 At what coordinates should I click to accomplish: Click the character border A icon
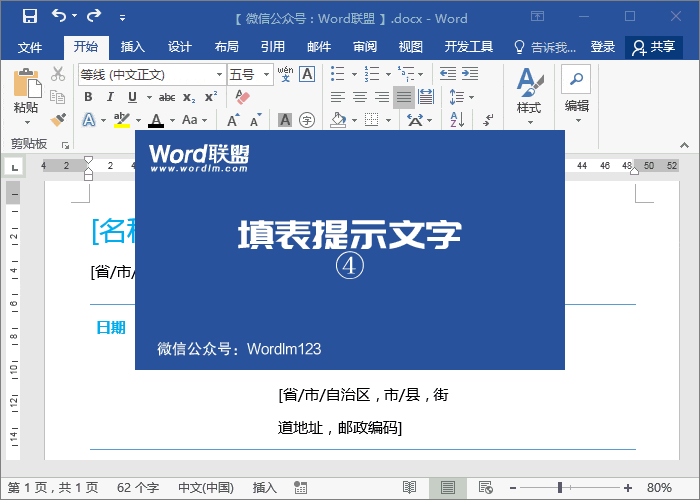pyautogui.click(x=307, y=74)
